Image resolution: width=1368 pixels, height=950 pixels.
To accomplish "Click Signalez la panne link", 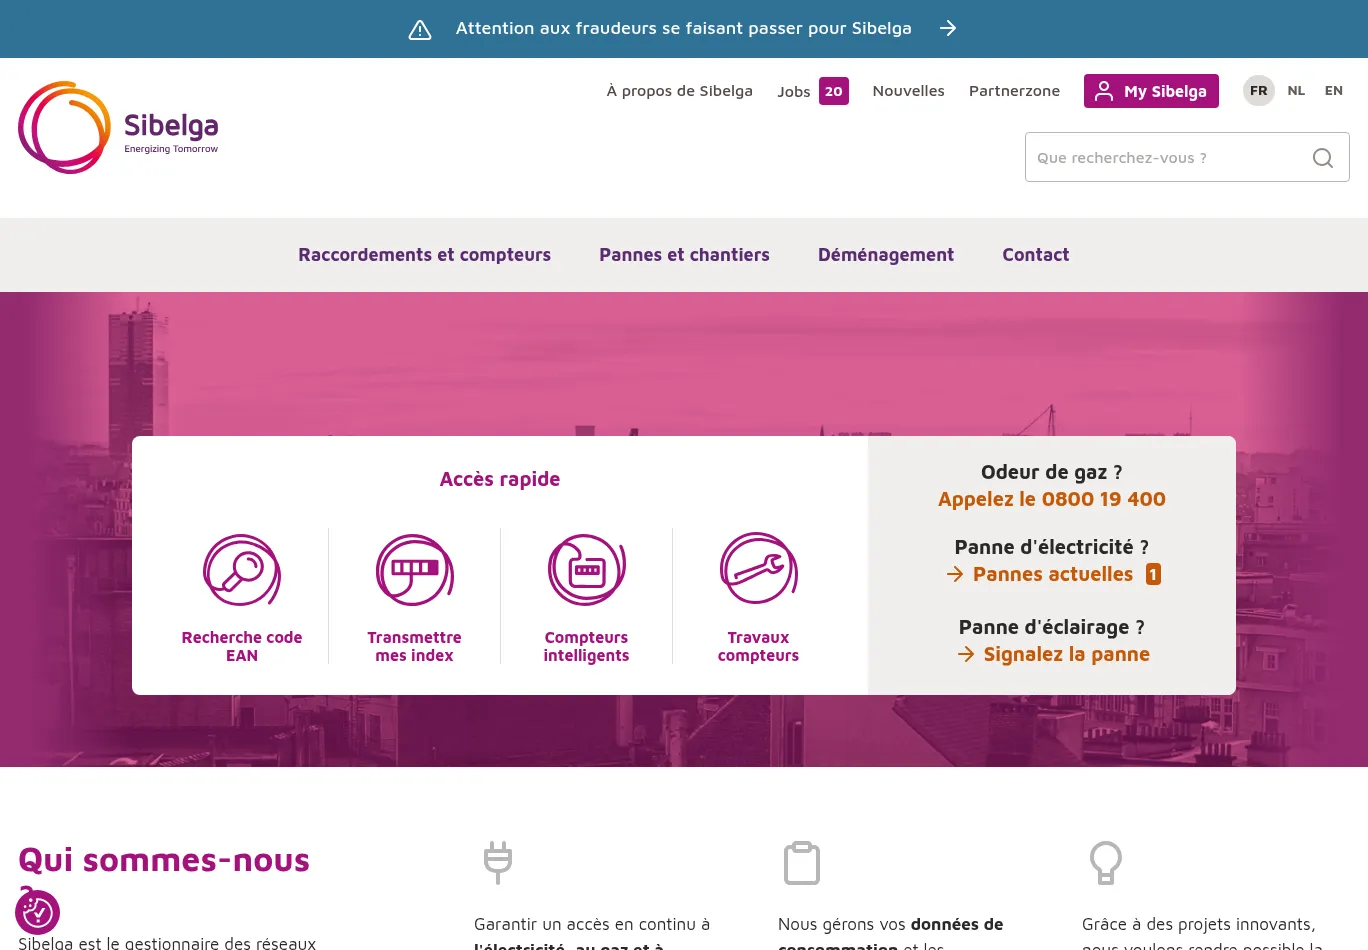I will [1065, 654].
